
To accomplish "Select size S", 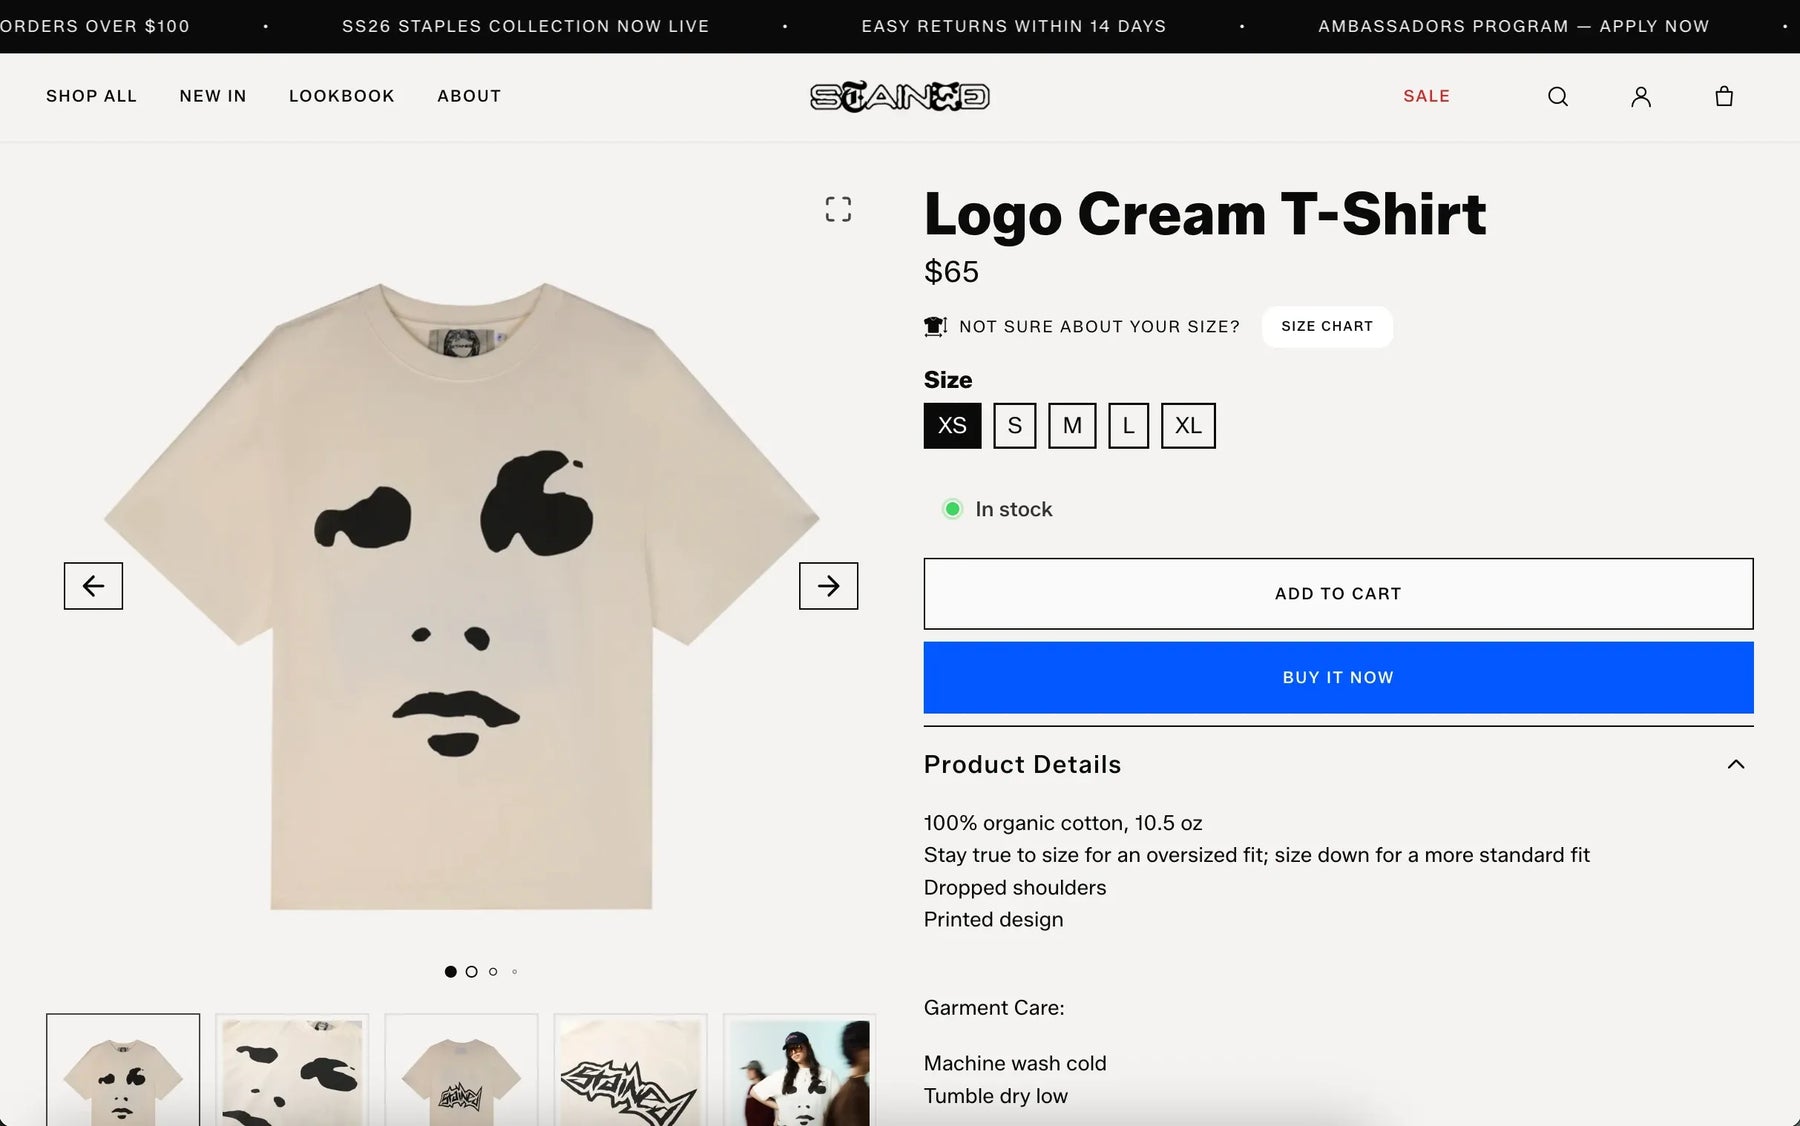I will [1014, 426].
